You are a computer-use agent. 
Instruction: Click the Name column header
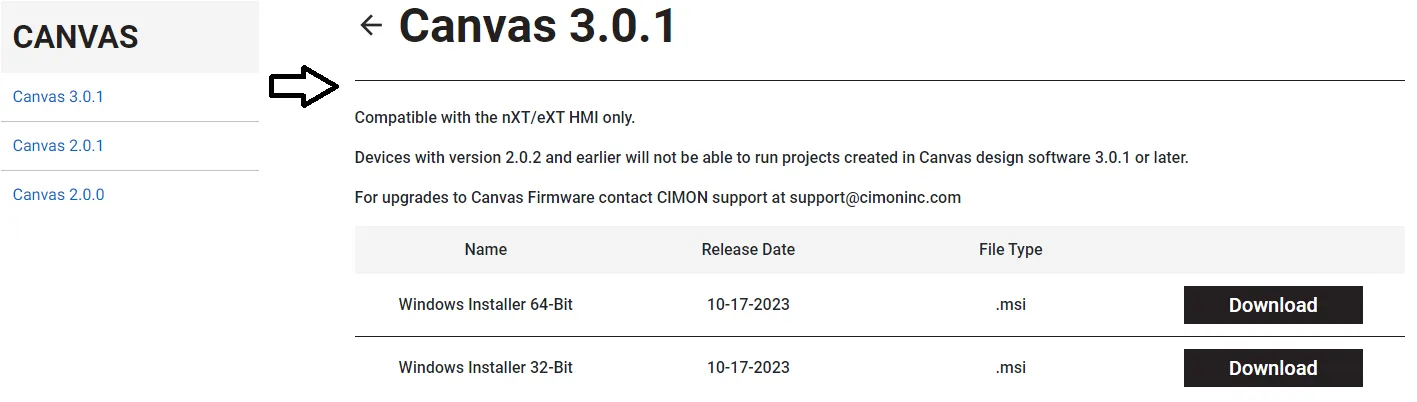485,249
